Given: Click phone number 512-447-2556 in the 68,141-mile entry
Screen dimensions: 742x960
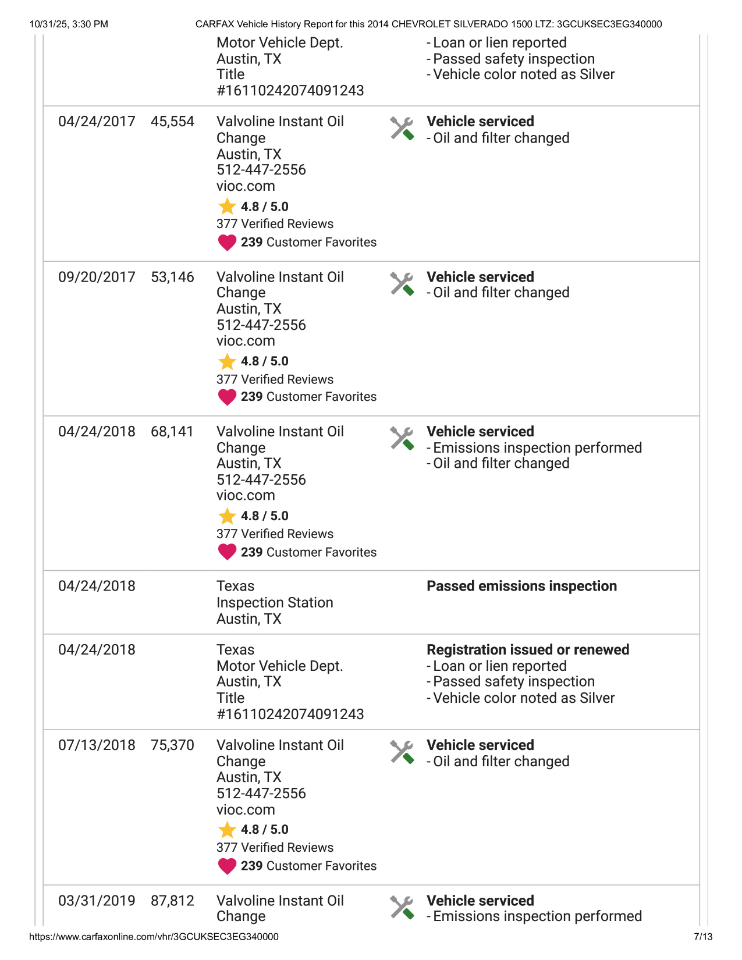Looking at the screenshot, I should coord(261,480).
